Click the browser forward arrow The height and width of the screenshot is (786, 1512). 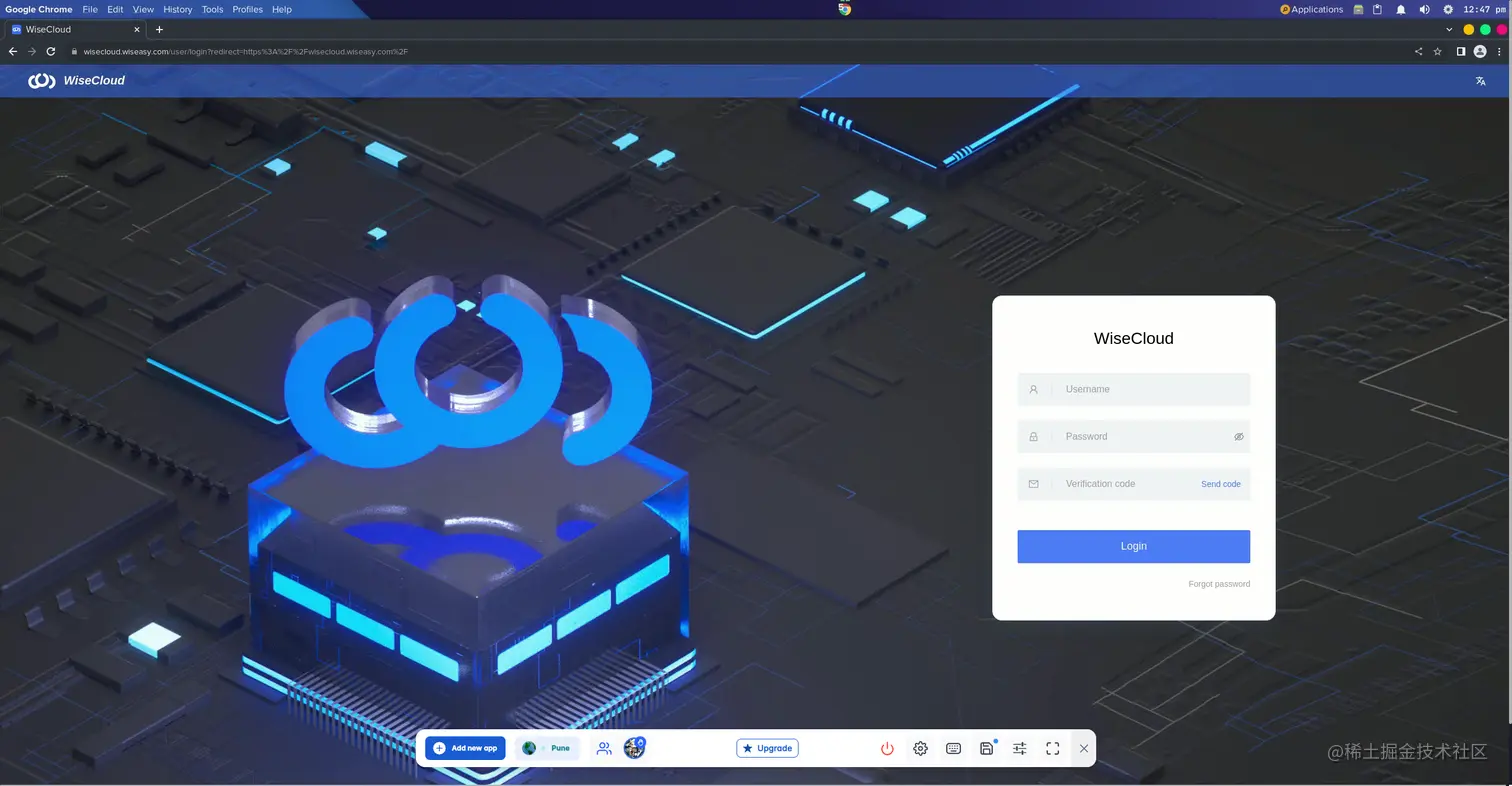[32, 51]
